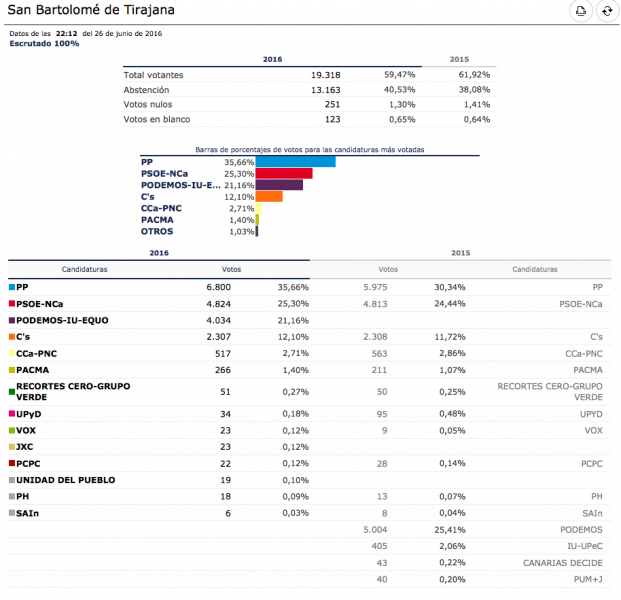The image size is (621, 600).
Task: Click the Votos column header for 2015
Action: [388, 269]
